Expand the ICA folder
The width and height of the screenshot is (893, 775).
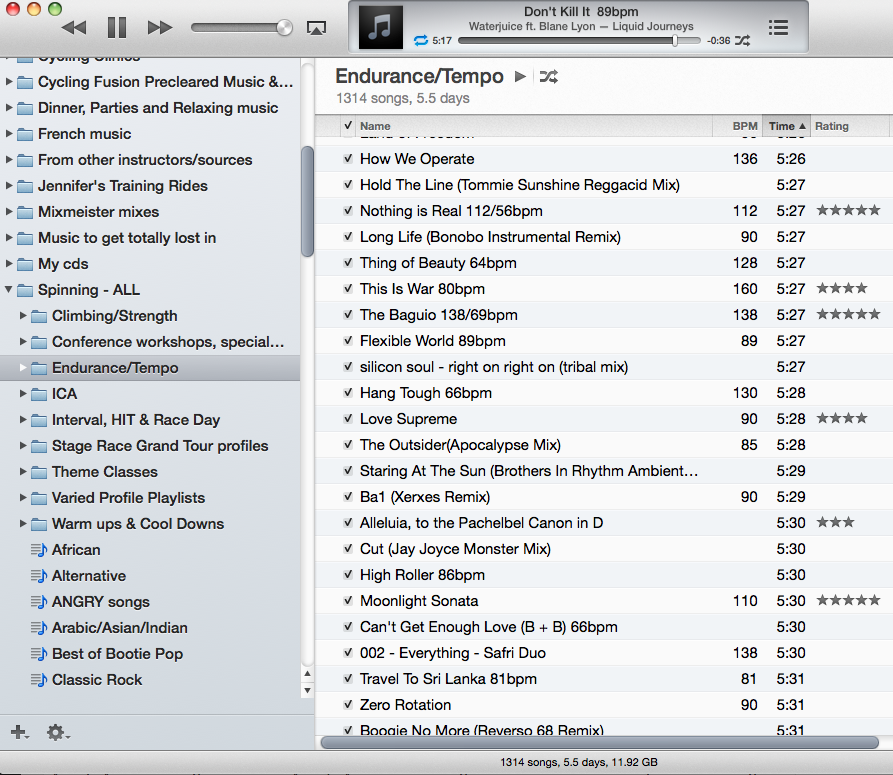coord(23,393)
